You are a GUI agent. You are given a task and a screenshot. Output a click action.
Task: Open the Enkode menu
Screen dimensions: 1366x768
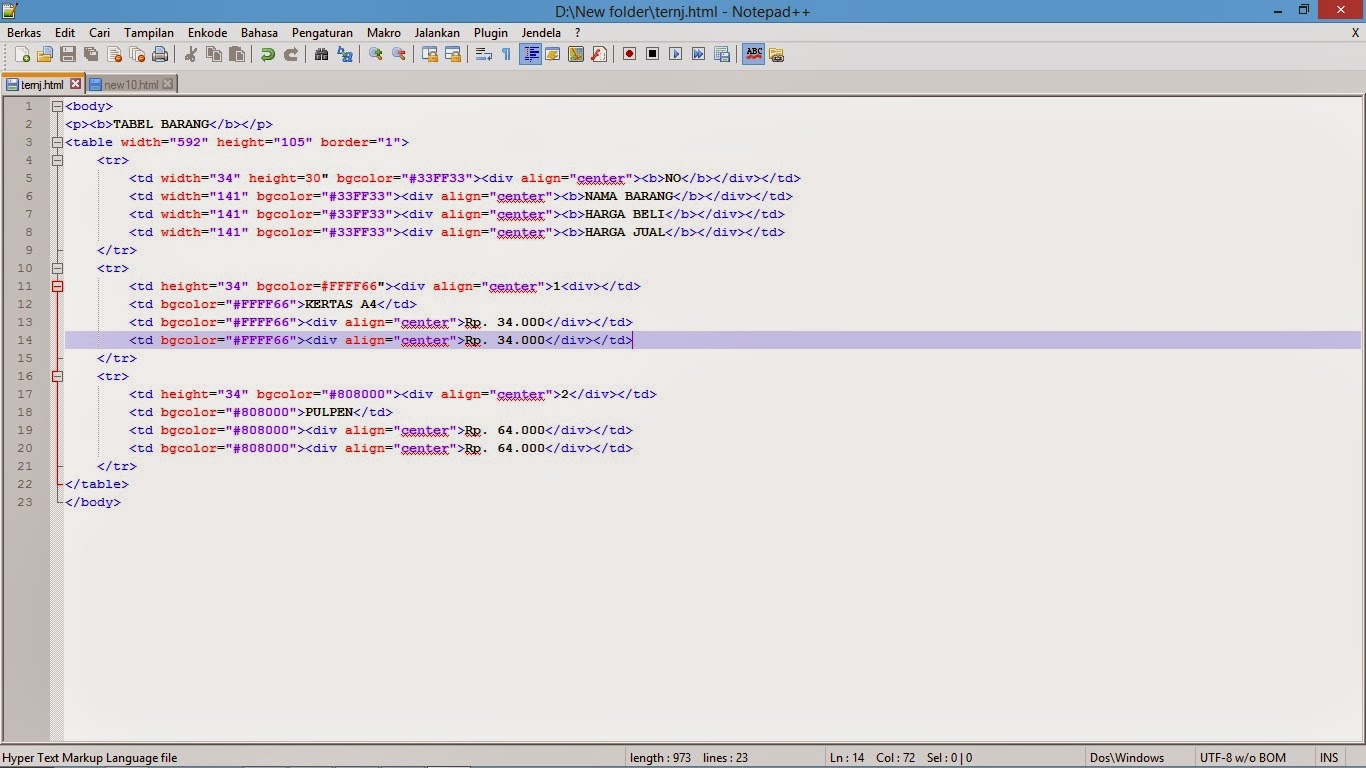pos(207,33)
